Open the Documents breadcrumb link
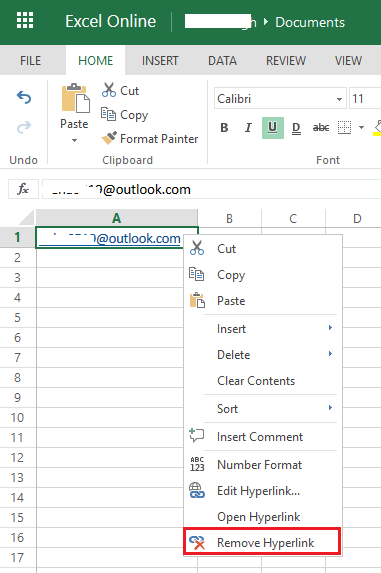 [x=310, y=22]
